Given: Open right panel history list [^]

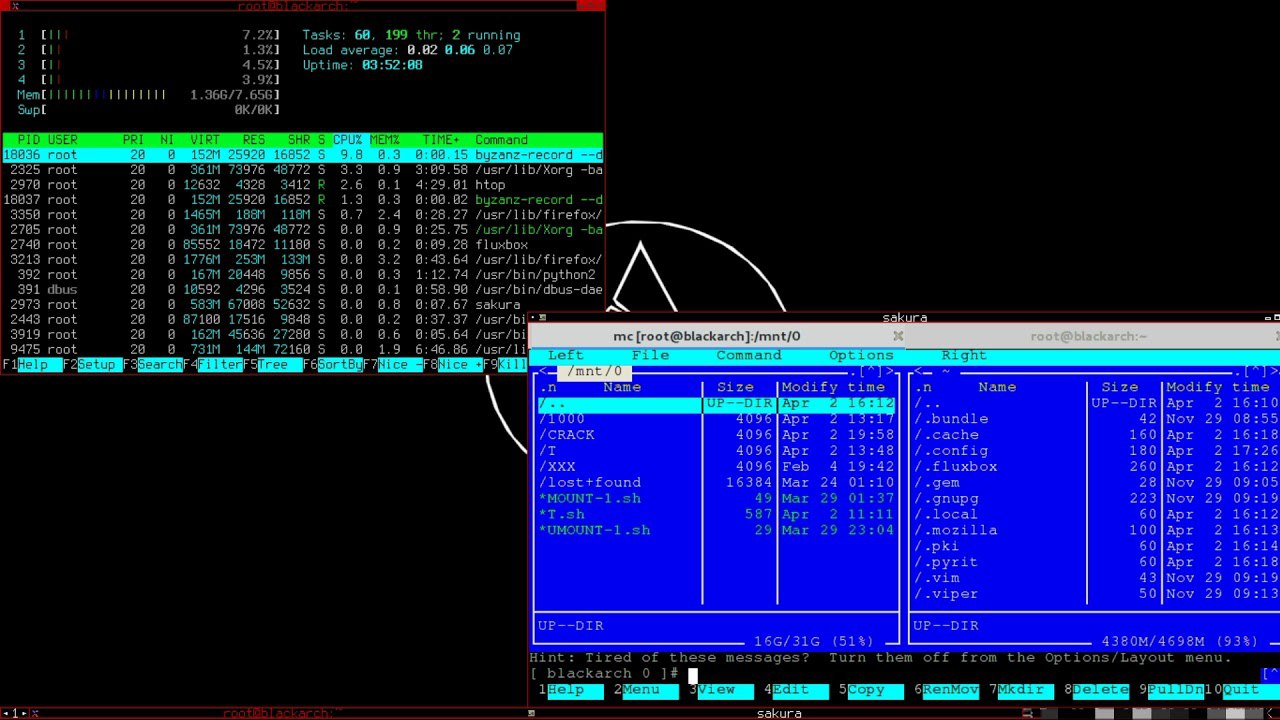Looking at the screenshot, I should [x=1254, y=372].
